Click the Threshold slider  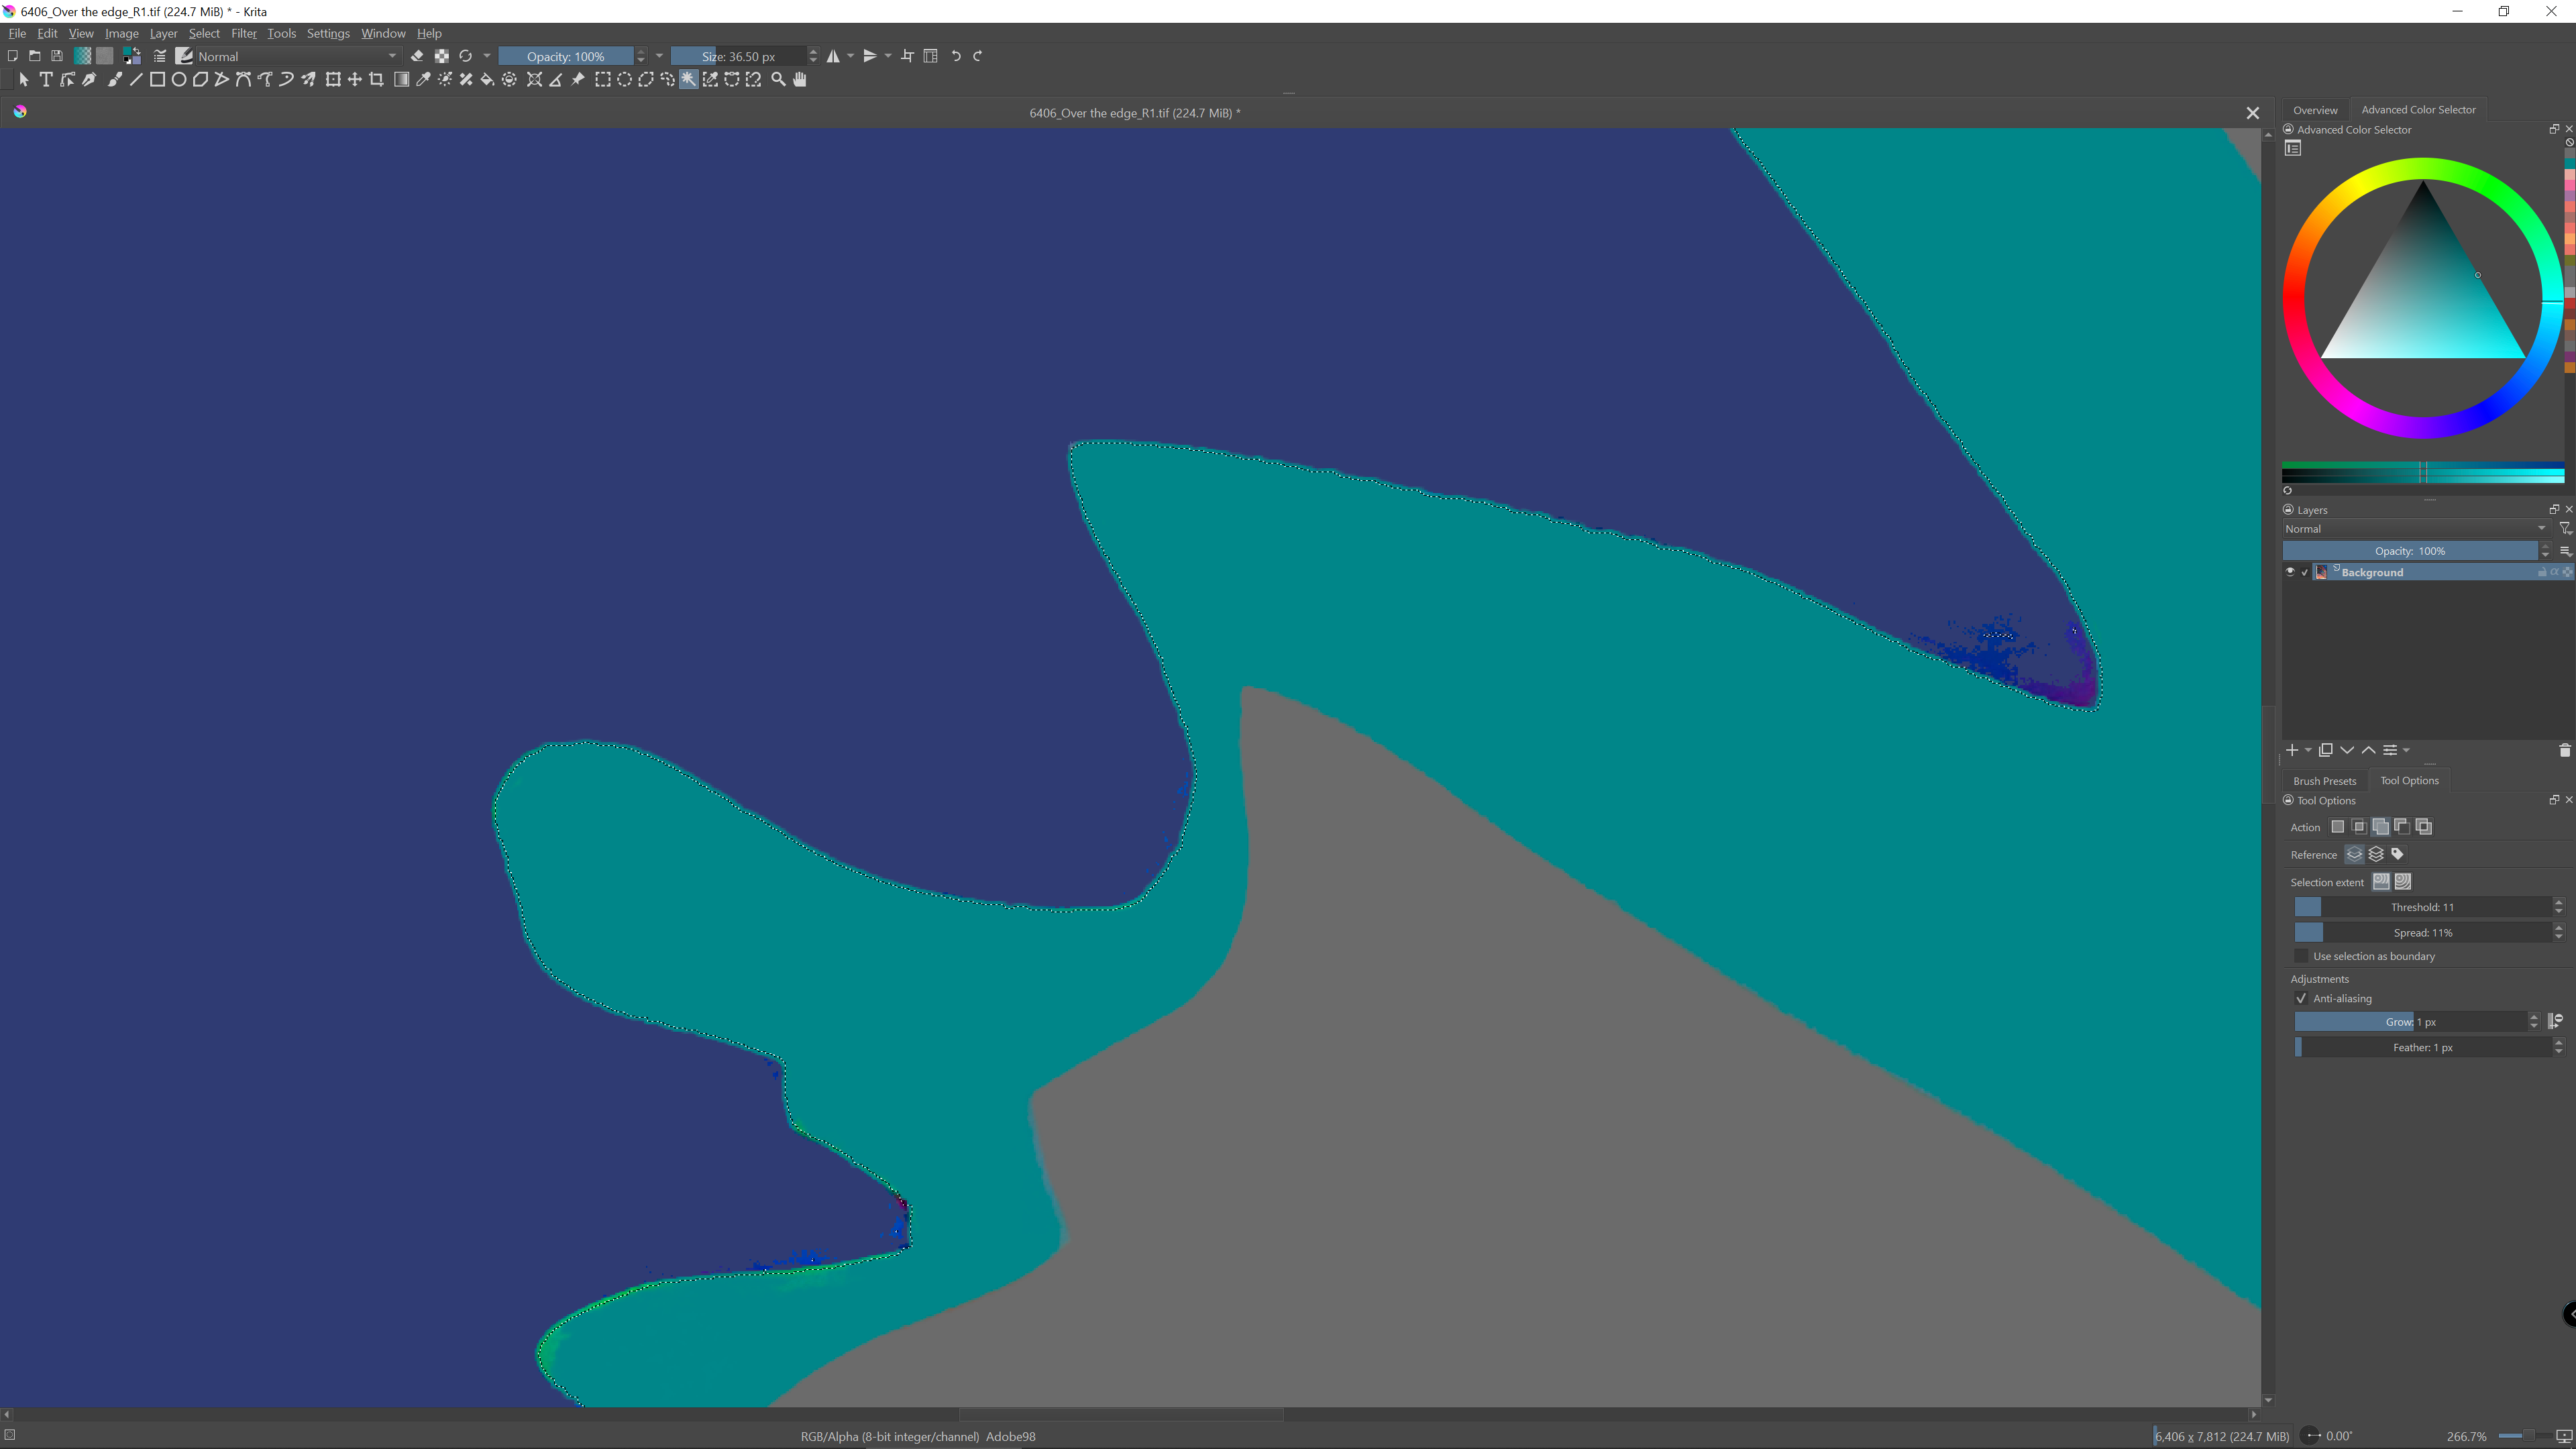pos(2422,907)
